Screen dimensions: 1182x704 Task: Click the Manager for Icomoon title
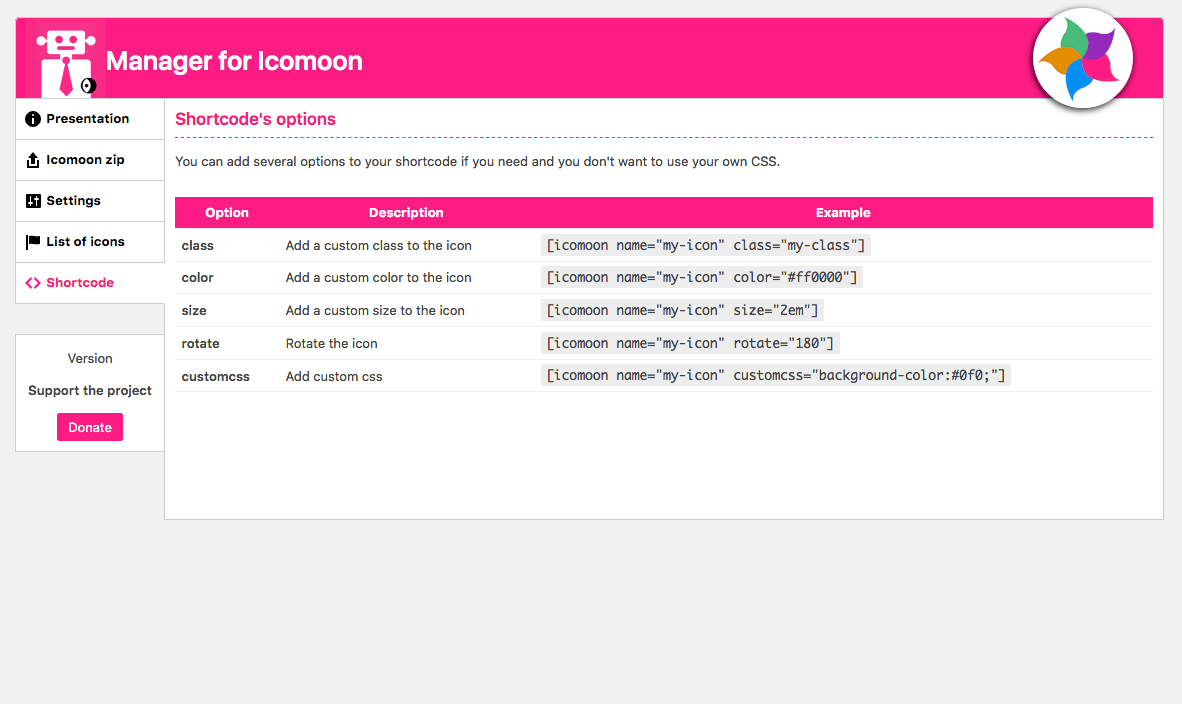tap(234, 61)
